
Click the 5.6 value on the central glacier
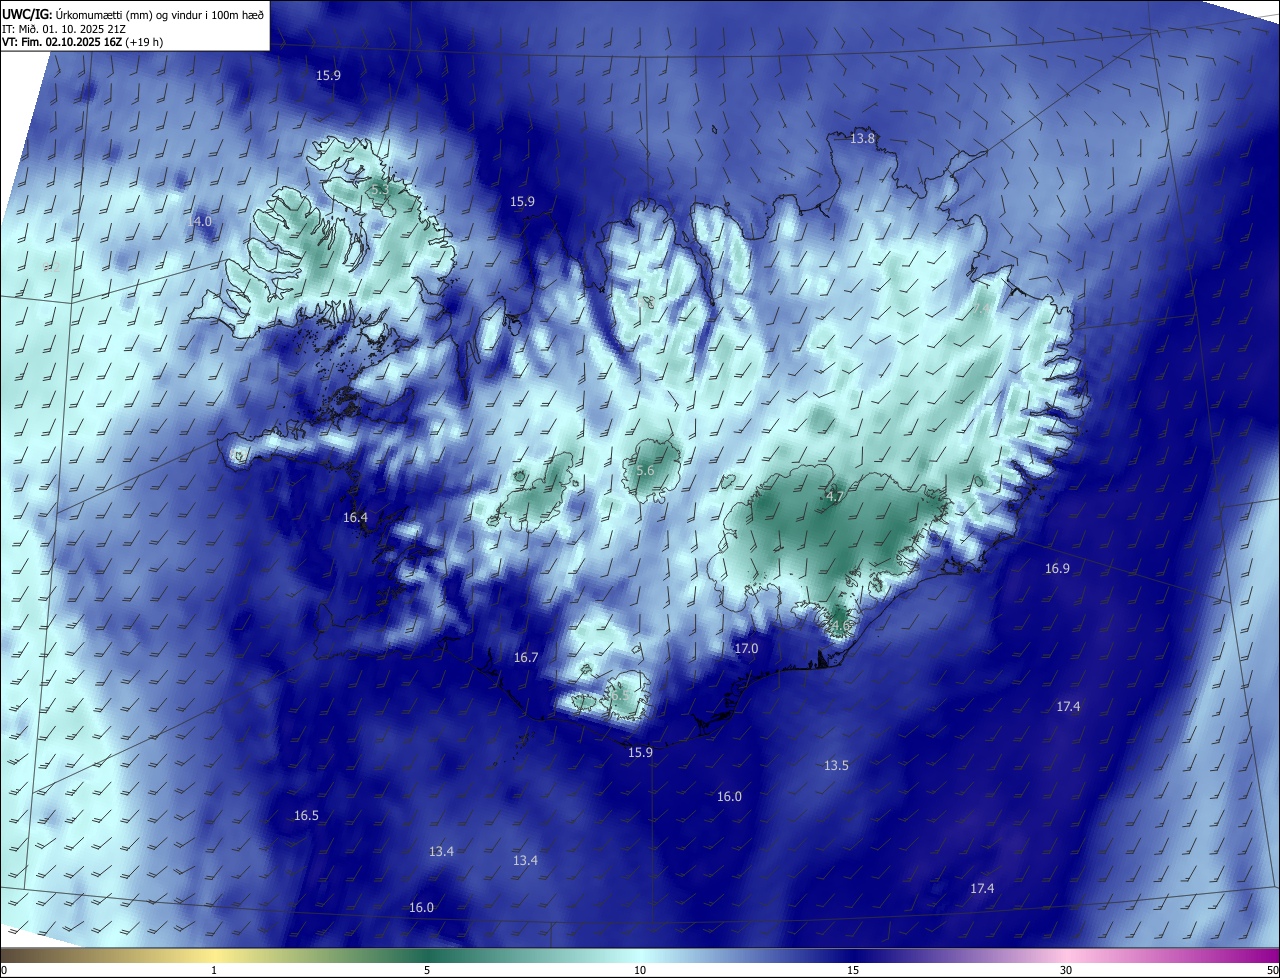click(x=645, y=471)
